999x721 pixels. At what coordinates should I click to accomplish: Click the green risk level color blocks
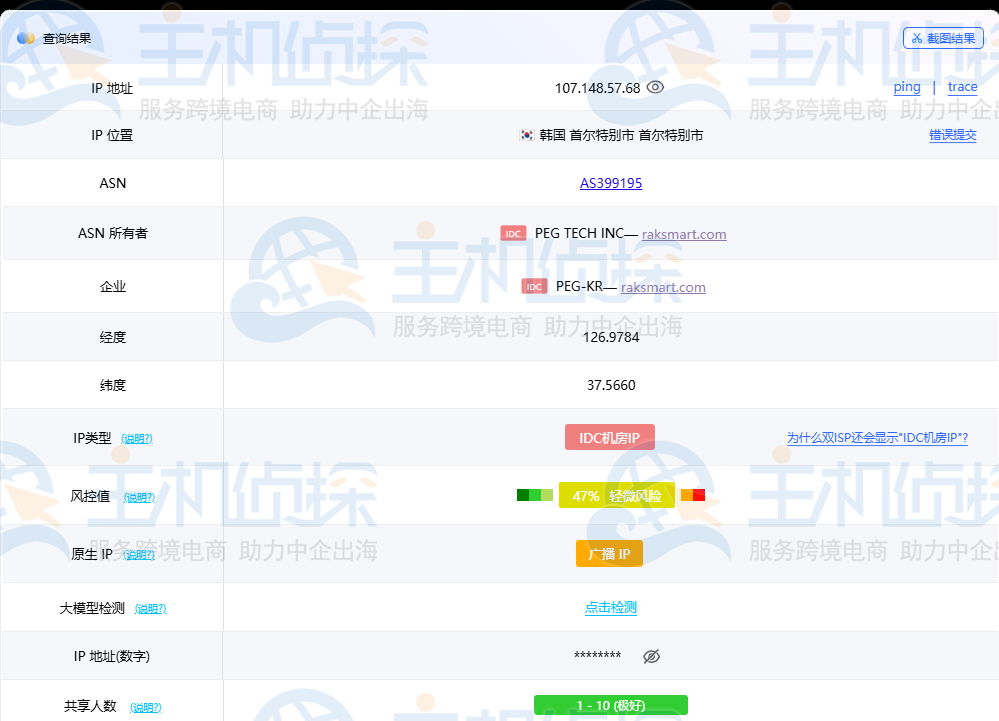(533, 494)
